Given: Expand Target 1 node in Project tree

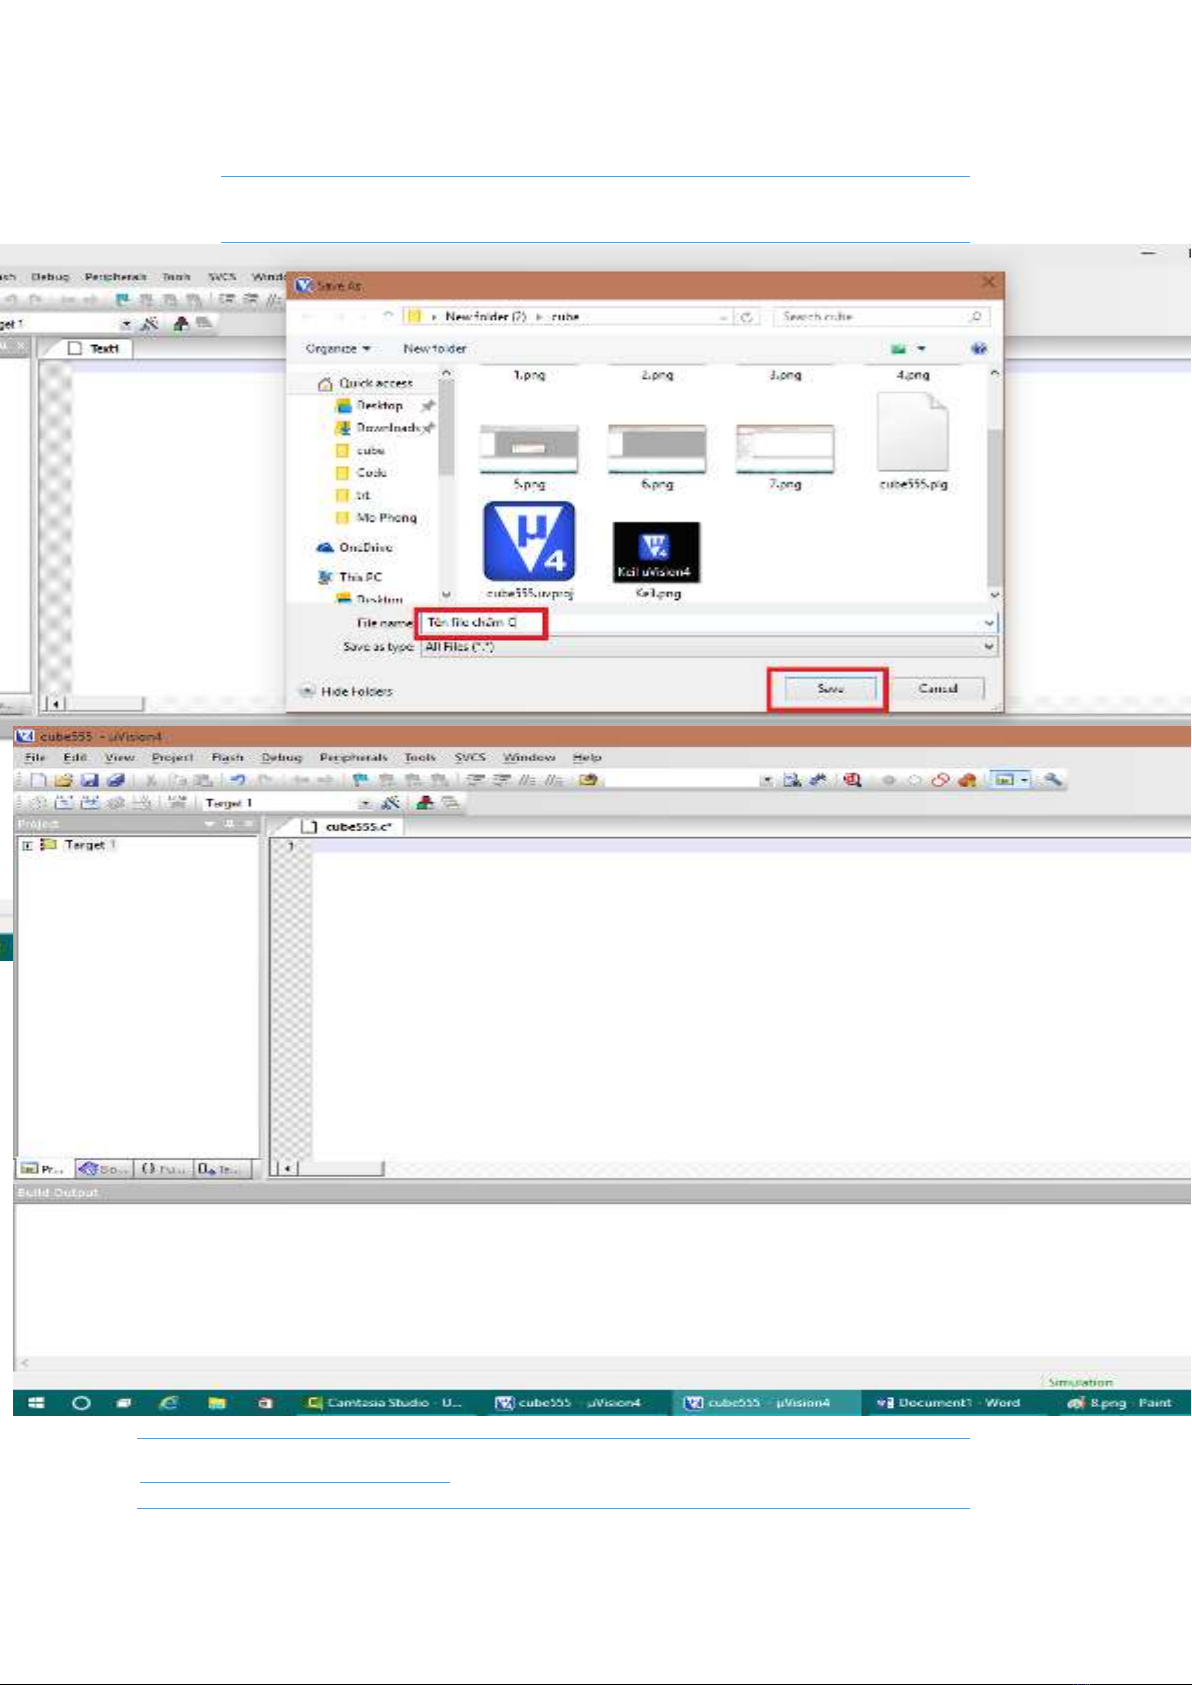Looking at the screenshot, I should (x=27, y=845).
